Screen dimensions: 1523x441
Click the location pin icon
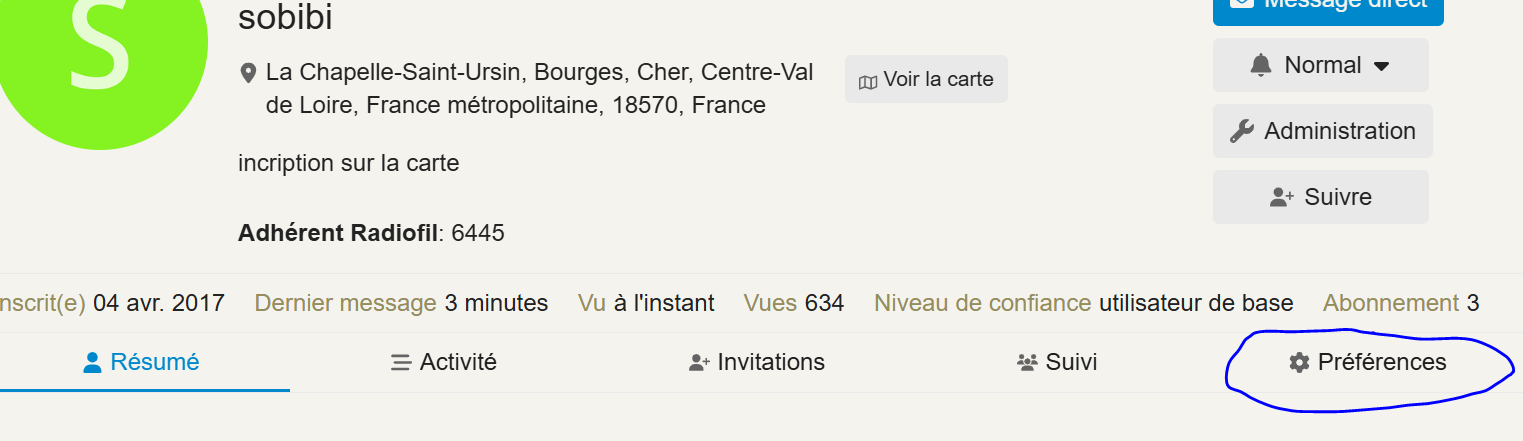click(x=248, y=74)
